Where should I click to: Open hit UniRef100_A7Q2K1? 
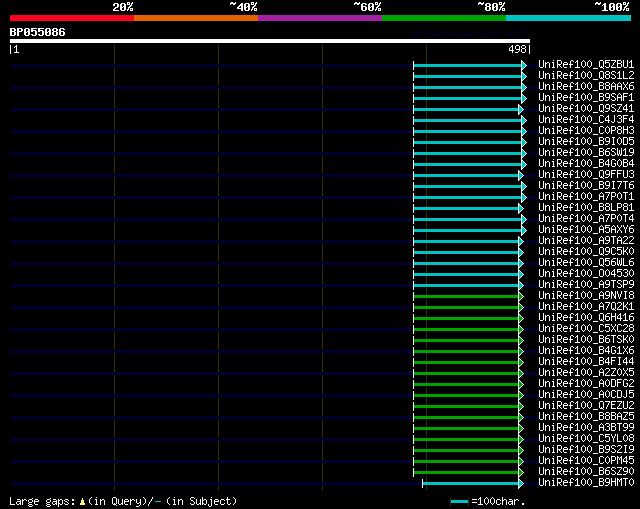click(586, 307)
